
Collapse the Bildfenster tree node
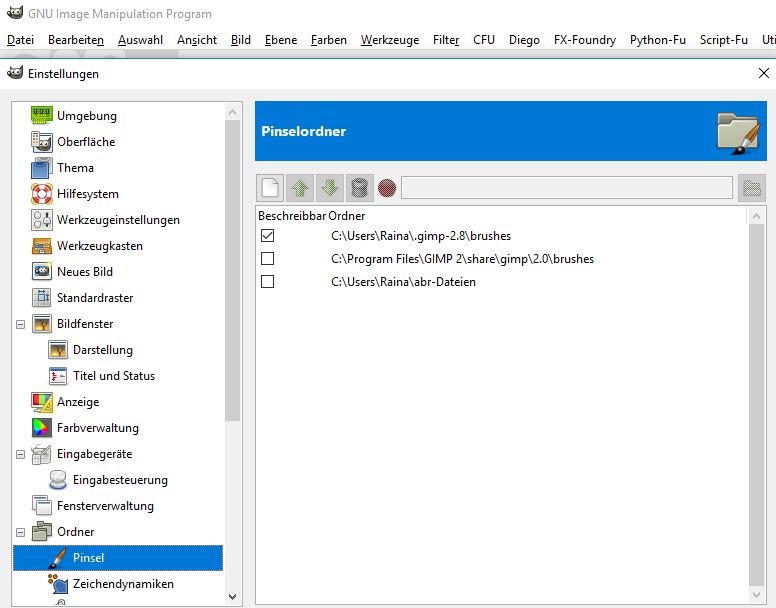point(20,325)
